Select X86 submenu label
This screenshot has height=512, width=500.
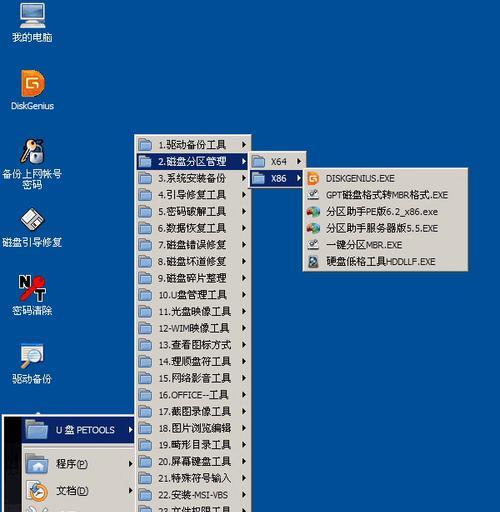click(x=279, y=179)
